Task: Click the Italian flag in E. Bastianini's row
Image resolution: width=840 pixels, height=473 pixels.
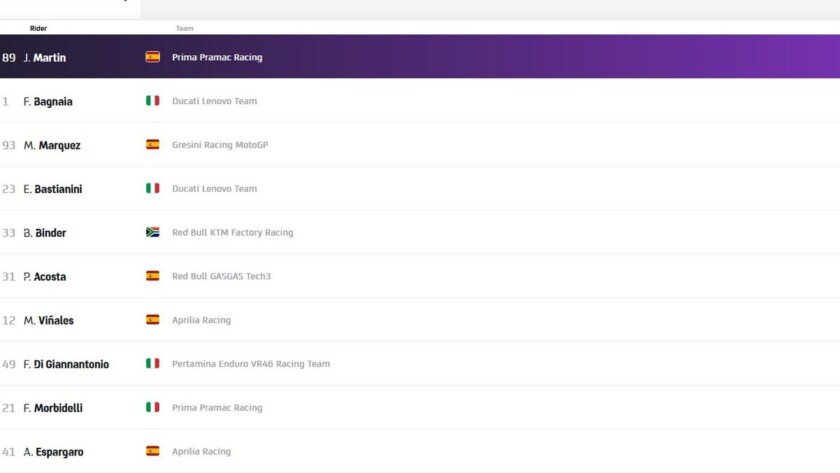Action: click(152, 188)
